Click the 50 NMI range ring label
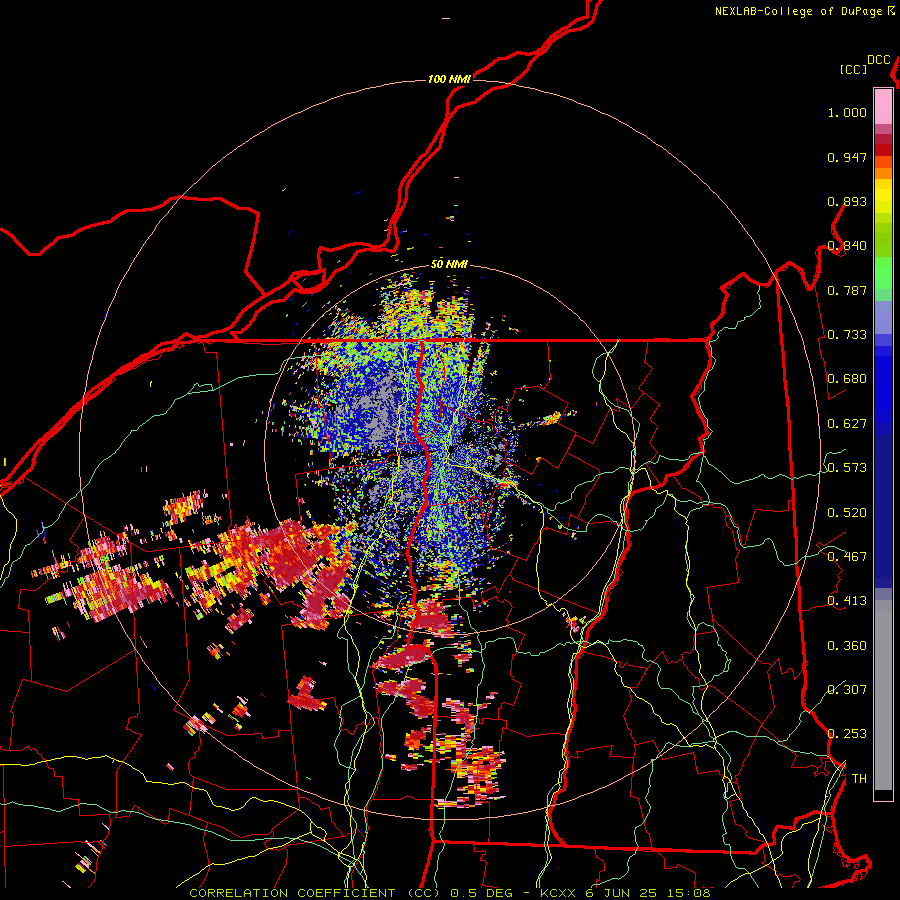Screen dimensions: 900x900 pos(449,265)
